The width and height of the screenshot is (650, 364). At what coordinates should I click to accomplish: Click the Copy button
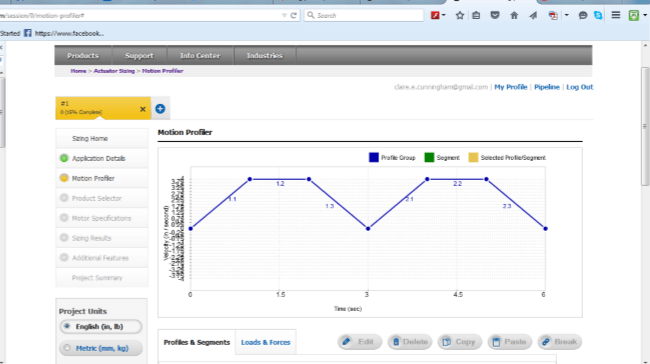[x=460, y=342]
